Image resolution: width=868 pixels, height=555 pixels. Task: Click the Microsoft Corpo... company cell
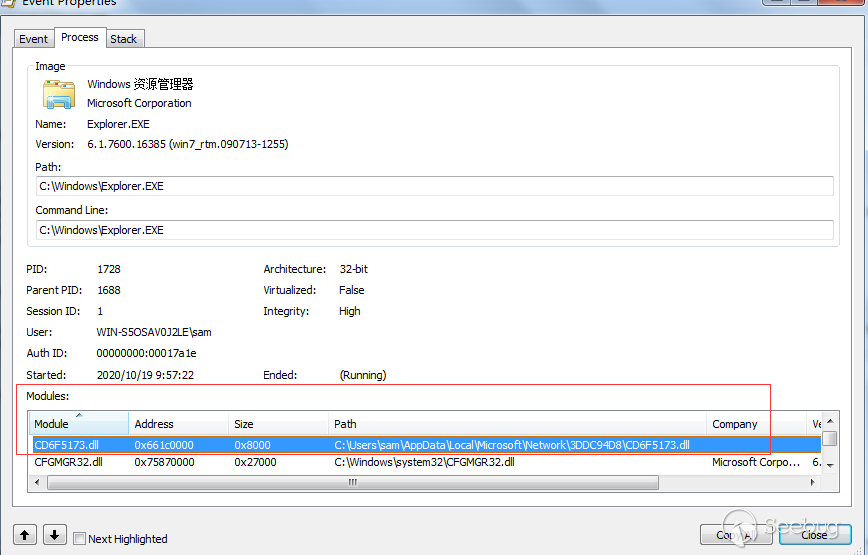(756, 462)
